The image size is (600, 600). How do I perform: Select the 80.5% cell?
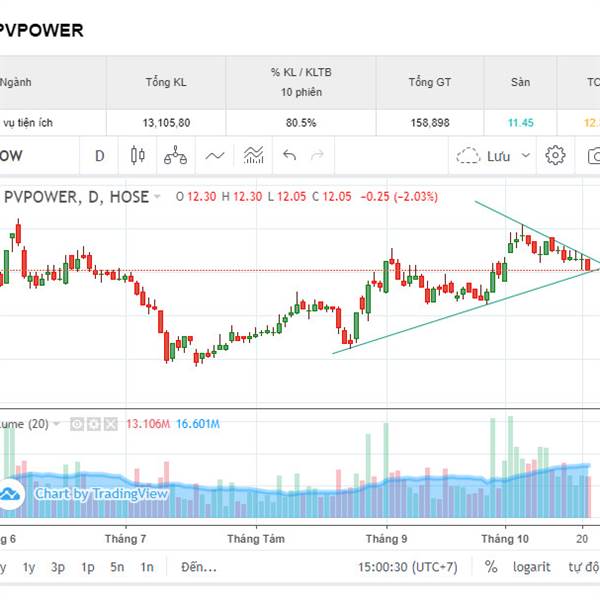tap(301, 123)
